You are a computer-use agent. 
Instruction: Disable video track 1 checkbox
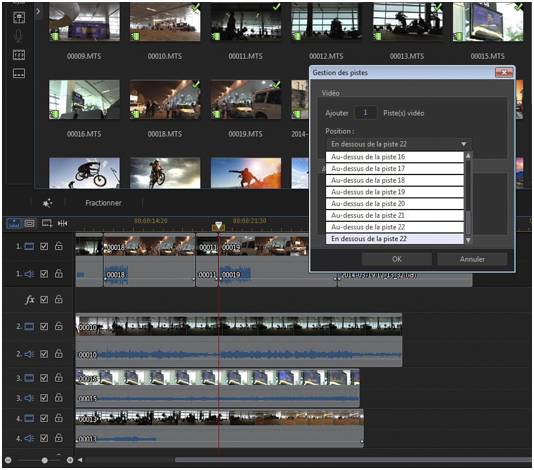pos(44,246)
